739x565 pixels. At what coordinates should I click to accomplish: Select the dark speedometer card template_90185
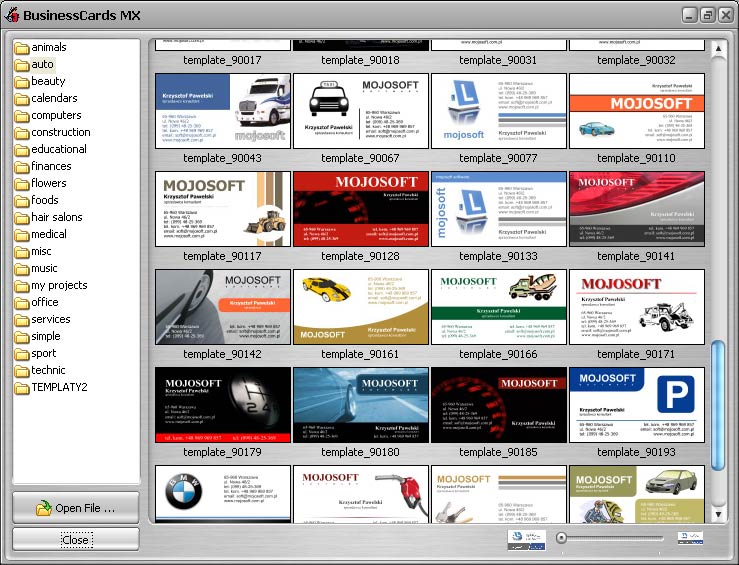pyautogui.click(x=499, y=405)
